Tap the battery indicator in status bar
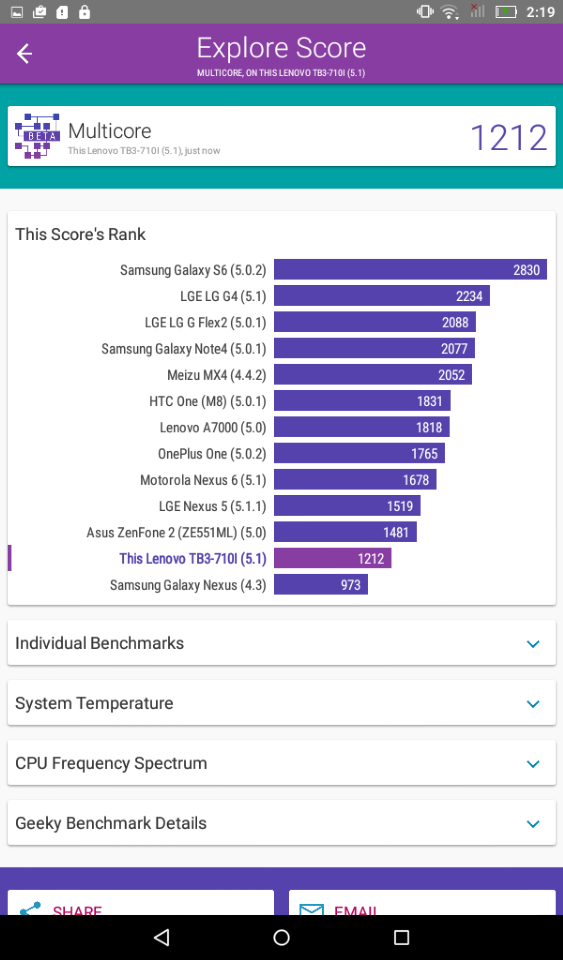Viewport: 563px width, 960px height. tap(505, 12)
